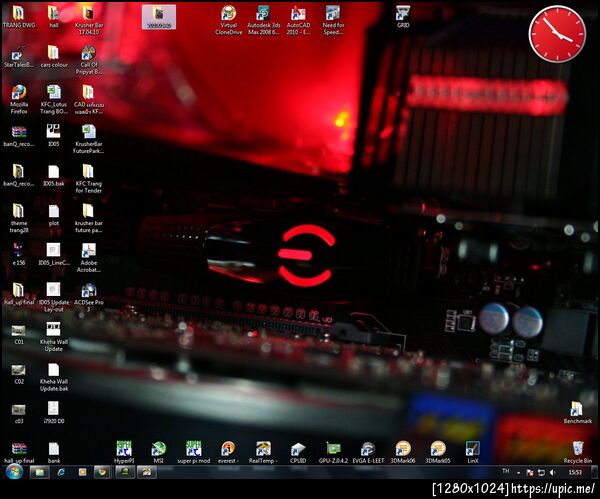Open the StarTalesB shortcut
The image size is (600, 499).
coord(18,57)
